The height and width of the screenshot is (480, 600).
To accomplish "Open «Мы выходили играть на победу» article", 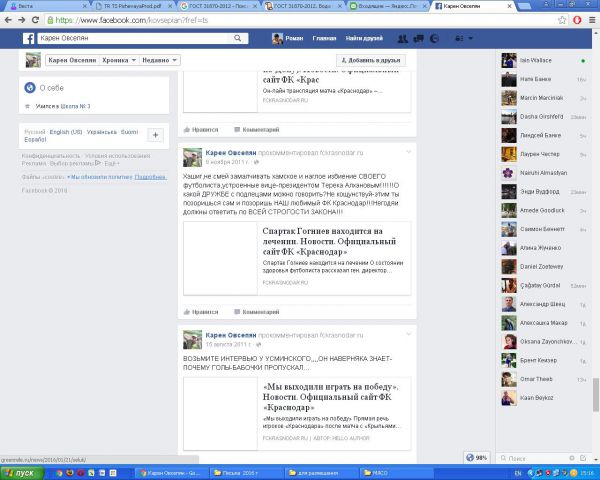I will (331, 397).
